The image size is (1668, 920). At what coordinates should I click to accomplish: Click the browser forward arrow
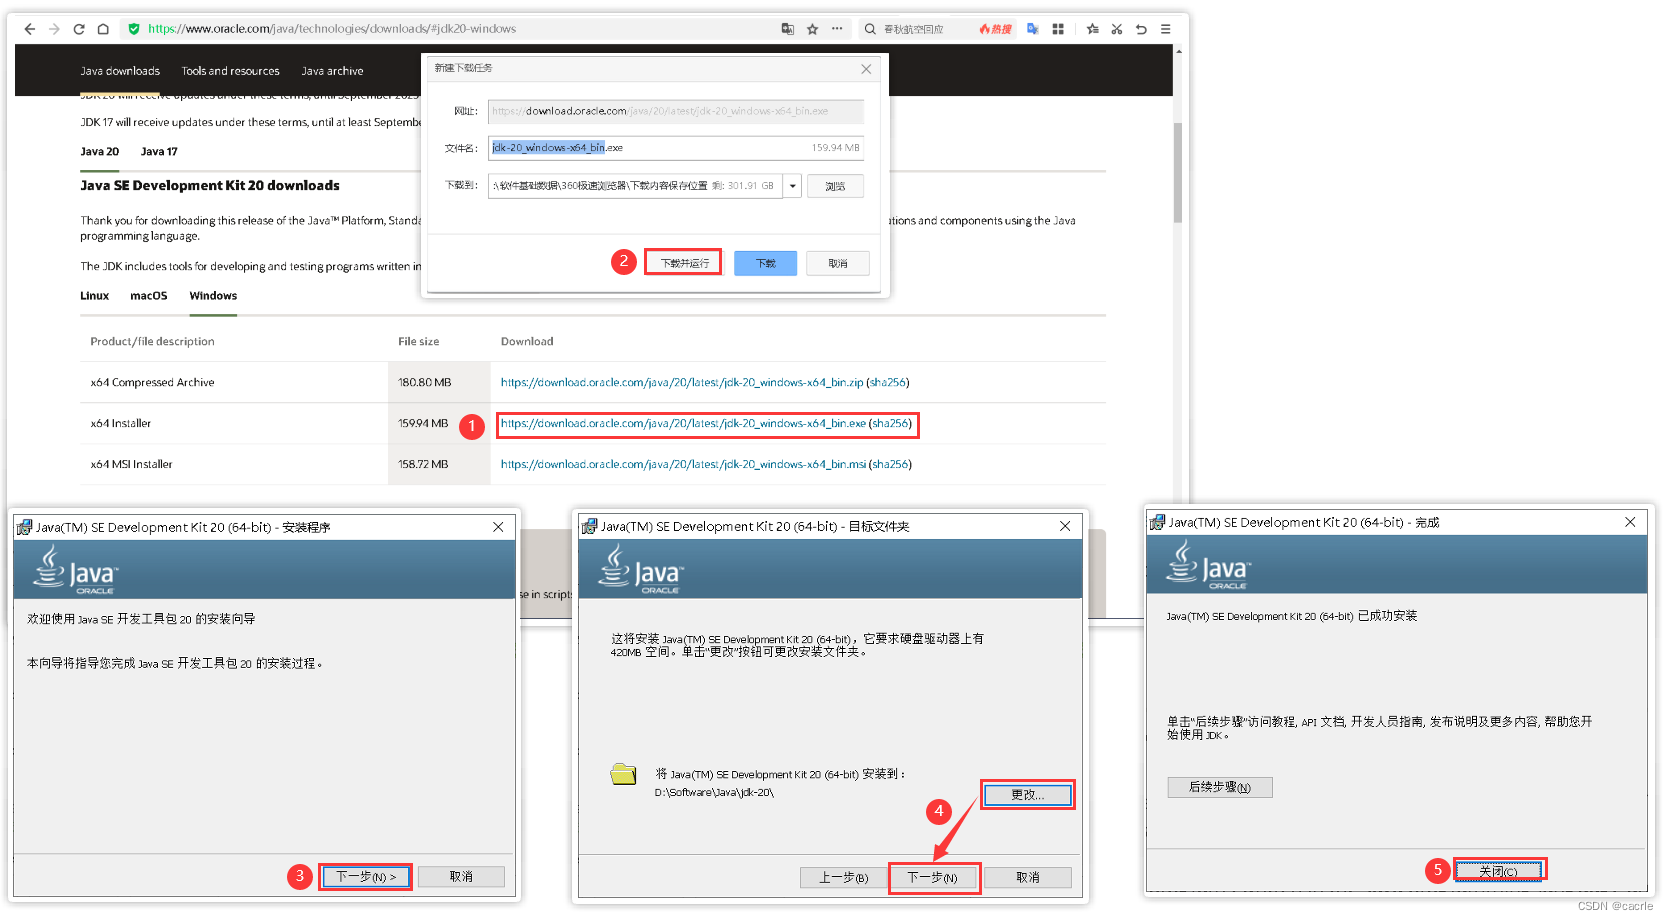pos(54,29)
